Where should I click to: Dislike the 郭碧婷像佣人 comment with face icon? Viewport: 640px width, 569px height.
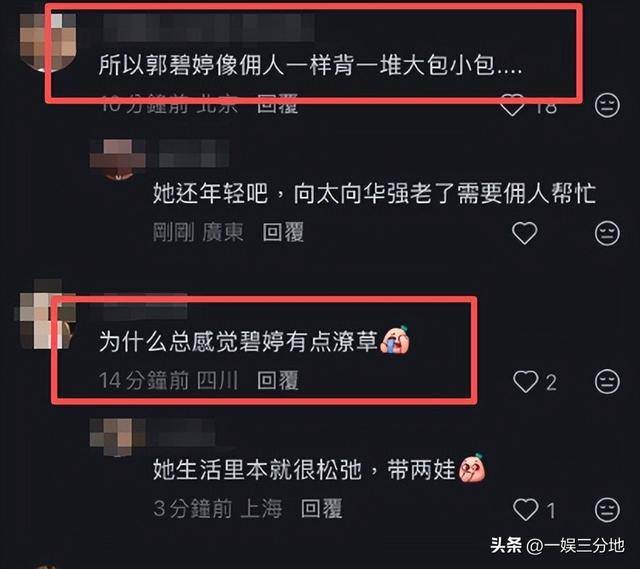coord(607,105)
